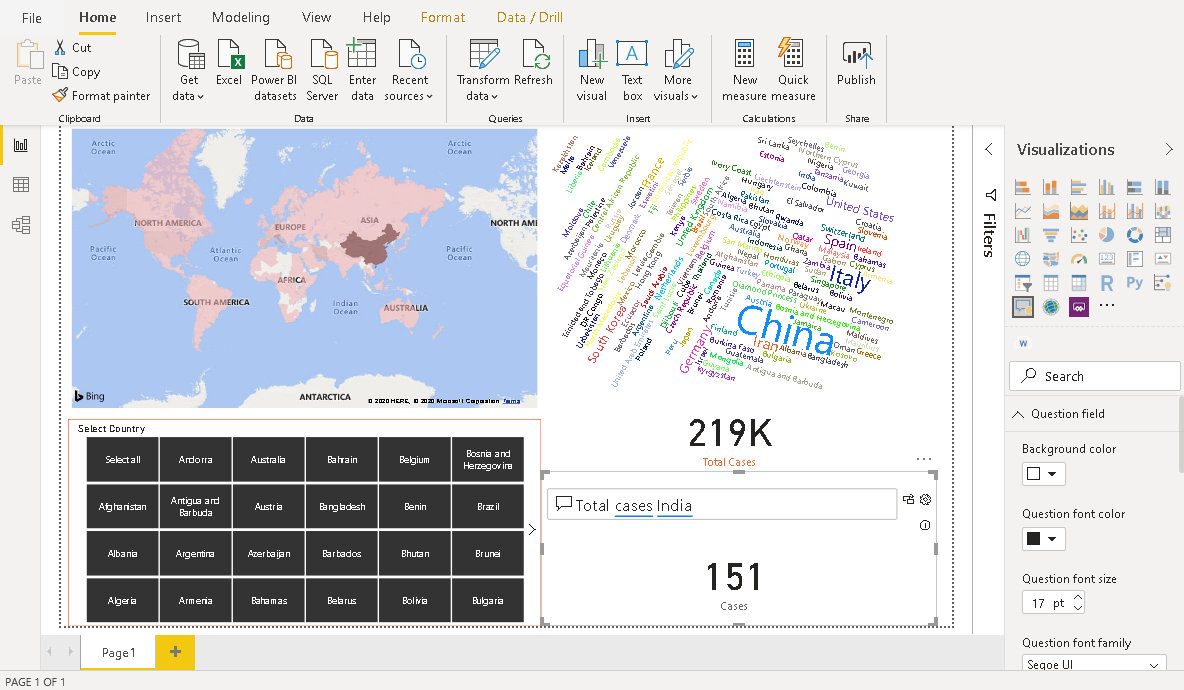
Task: Select the Scatter chart visual
Action: tap(1079, 235)
